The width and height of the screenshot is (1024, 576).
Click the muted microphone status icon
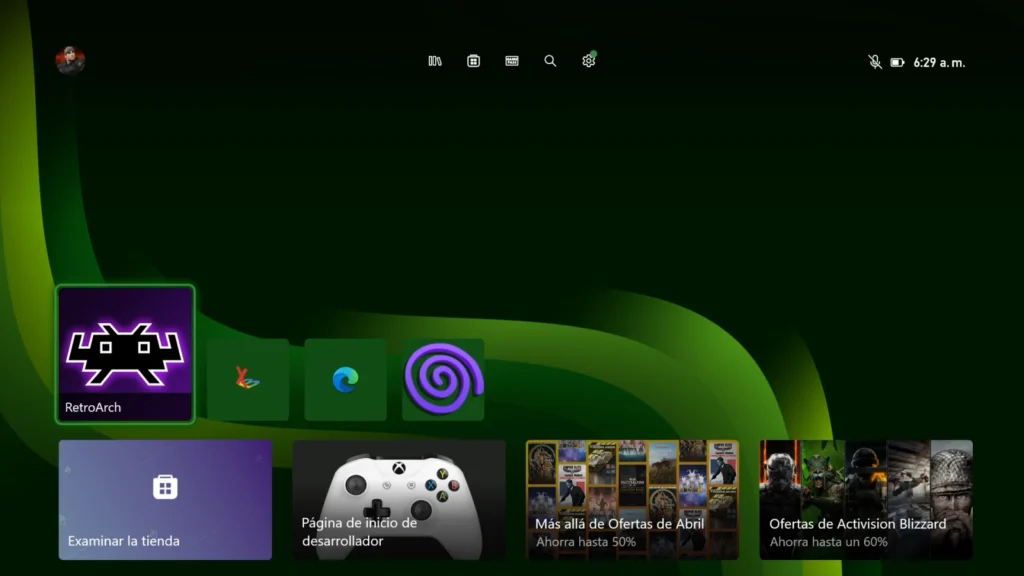(874, 62)
